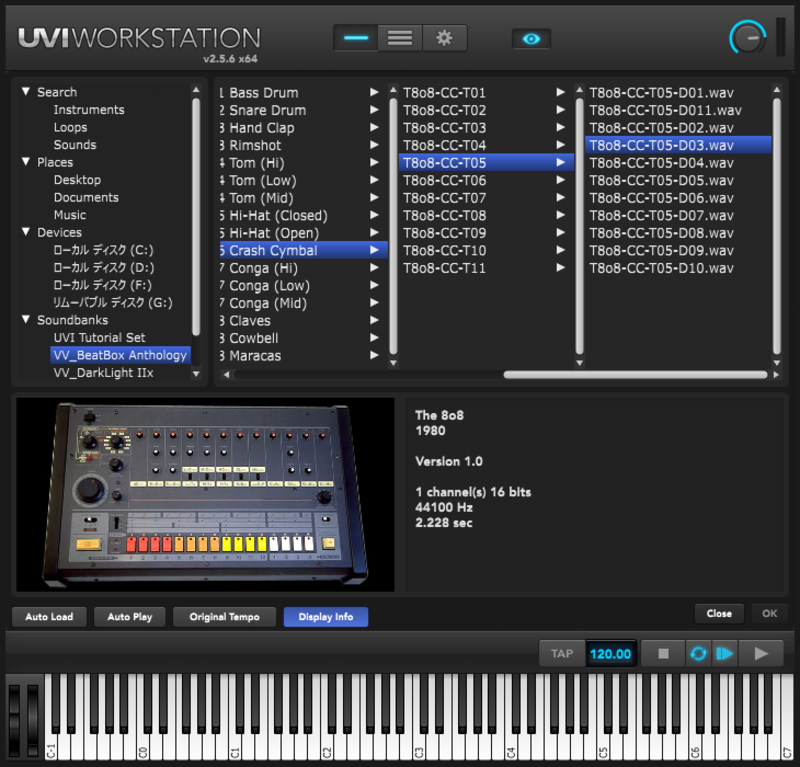Screen dimensions: 800x767
Task: Open removable disk (G:) device
Action: [113, 303]
